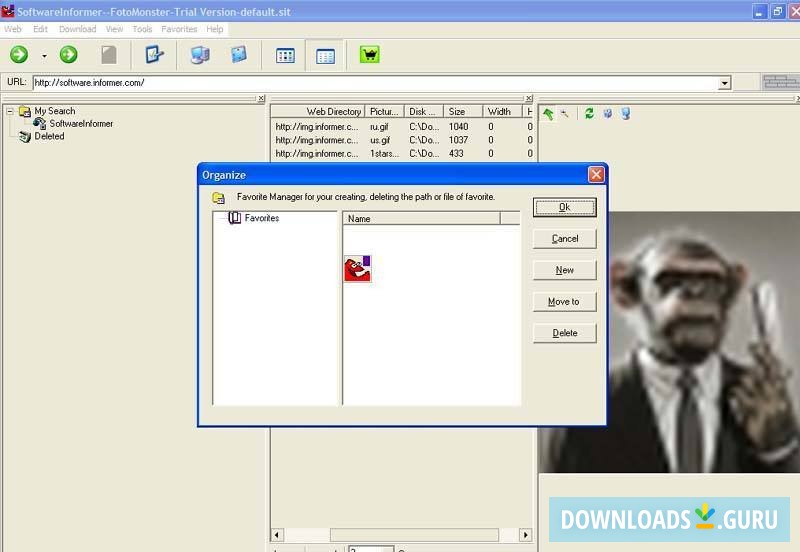The height and width of the screenshot is (552, 800).
Task: Select the Deleted folder in the tree
Action: tap(49, 136)
